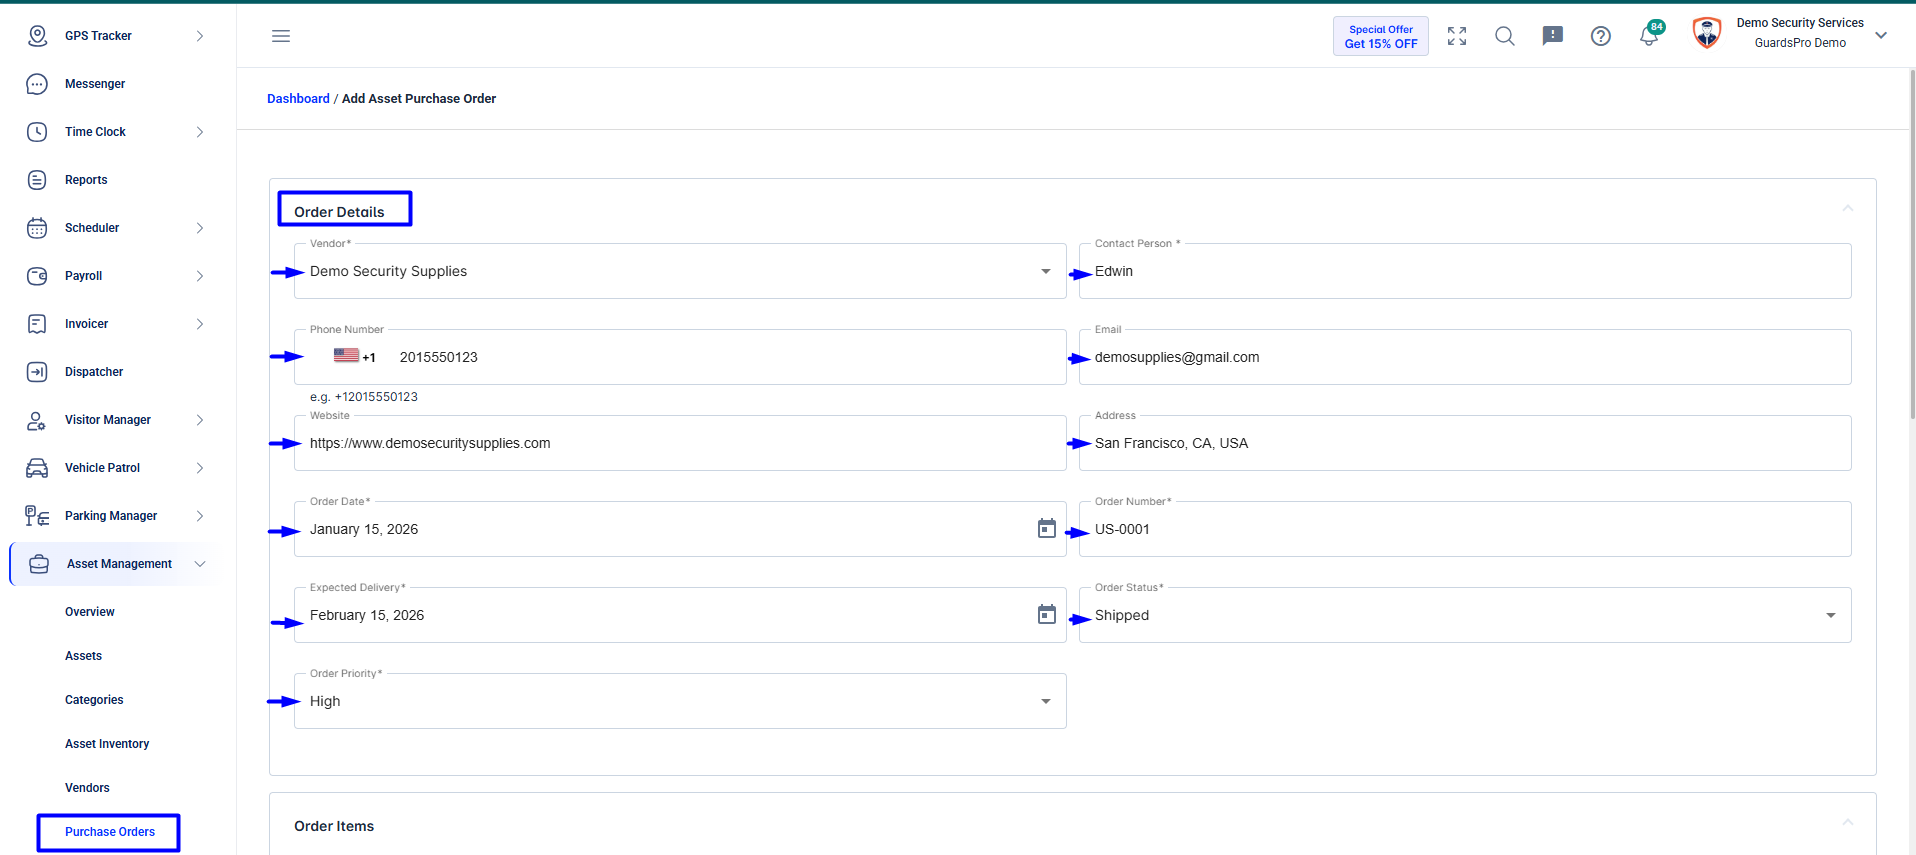Image resolution: width=1916 pixels, height=855 pixels.
Task: Go to the Dashboard breadcrumb link
Action: point(298,98)
